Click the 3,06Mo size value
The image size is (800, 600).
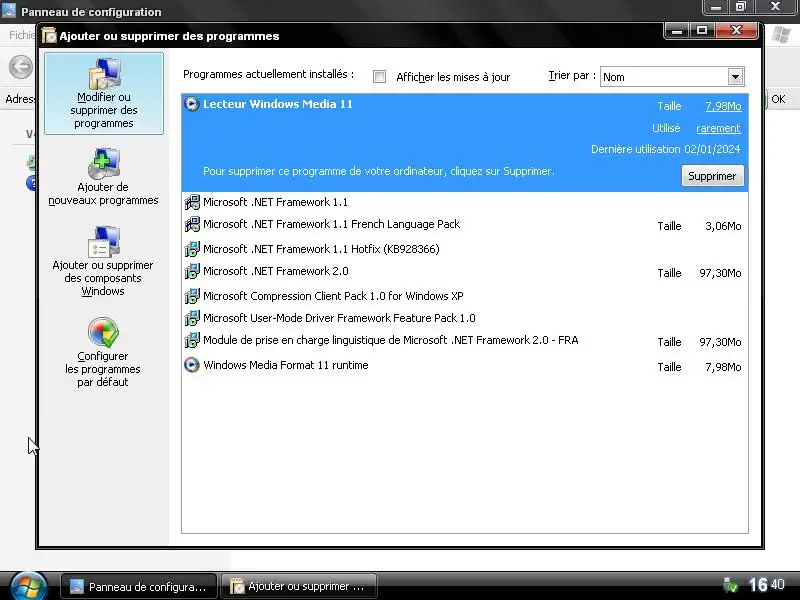click(723, 226)
